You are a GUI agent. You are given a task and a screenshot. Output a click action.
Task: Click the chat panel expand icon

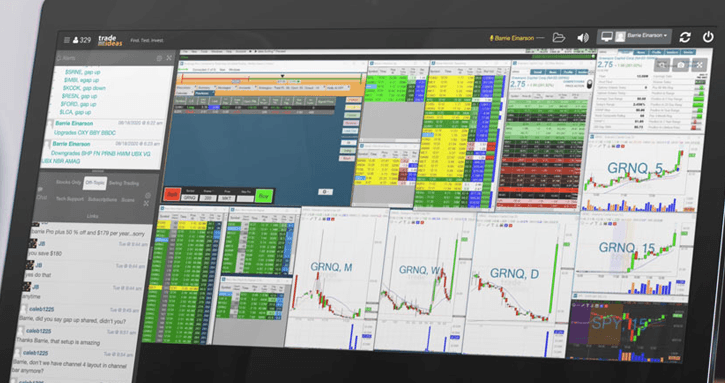[147, 204]
